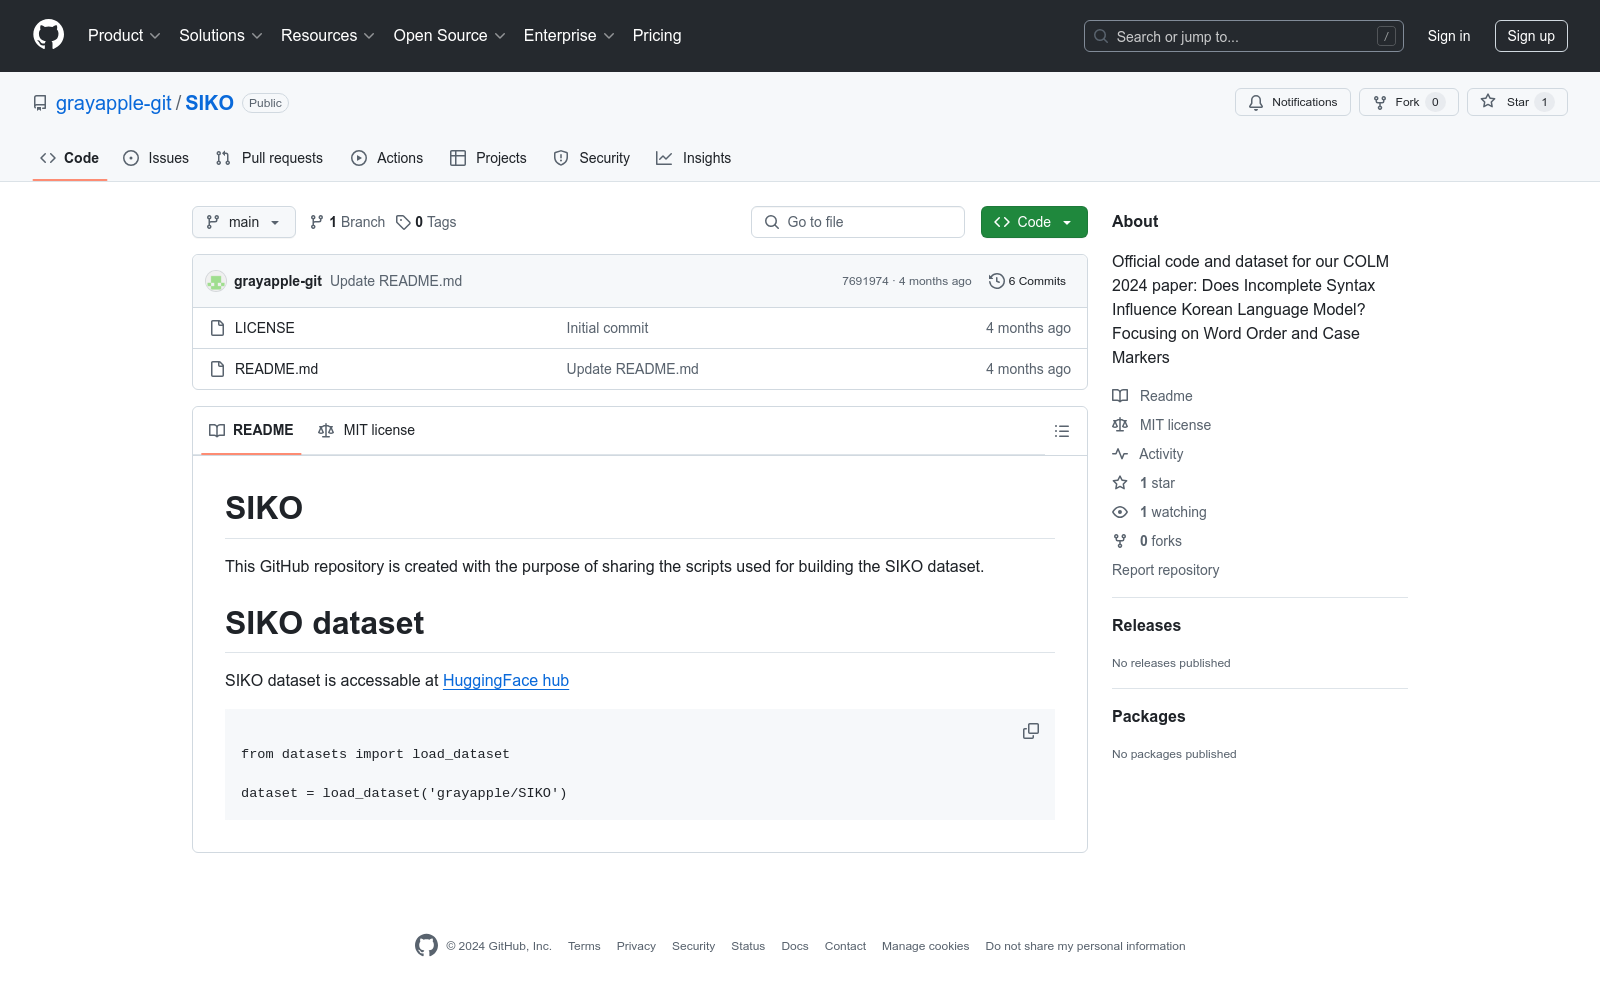Go to the Pricing page
The width and height of the screenshot is (1600, 1000).
(657, 36)
